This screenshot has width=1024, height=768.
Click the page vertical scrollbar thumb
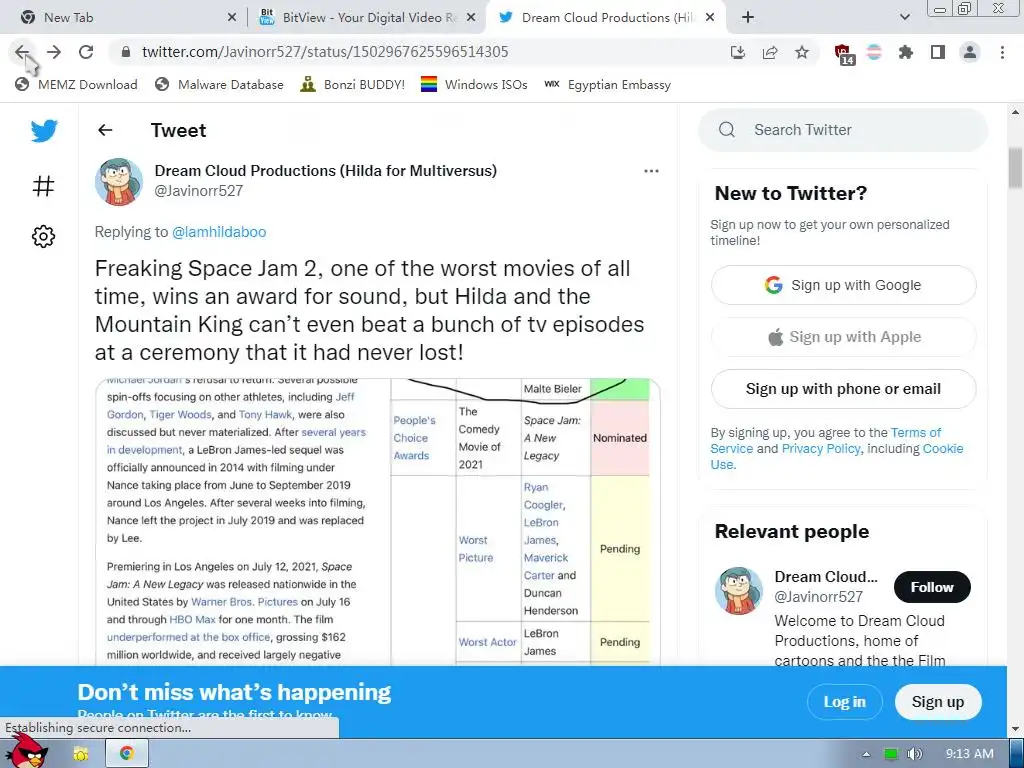pos(1014,168)
